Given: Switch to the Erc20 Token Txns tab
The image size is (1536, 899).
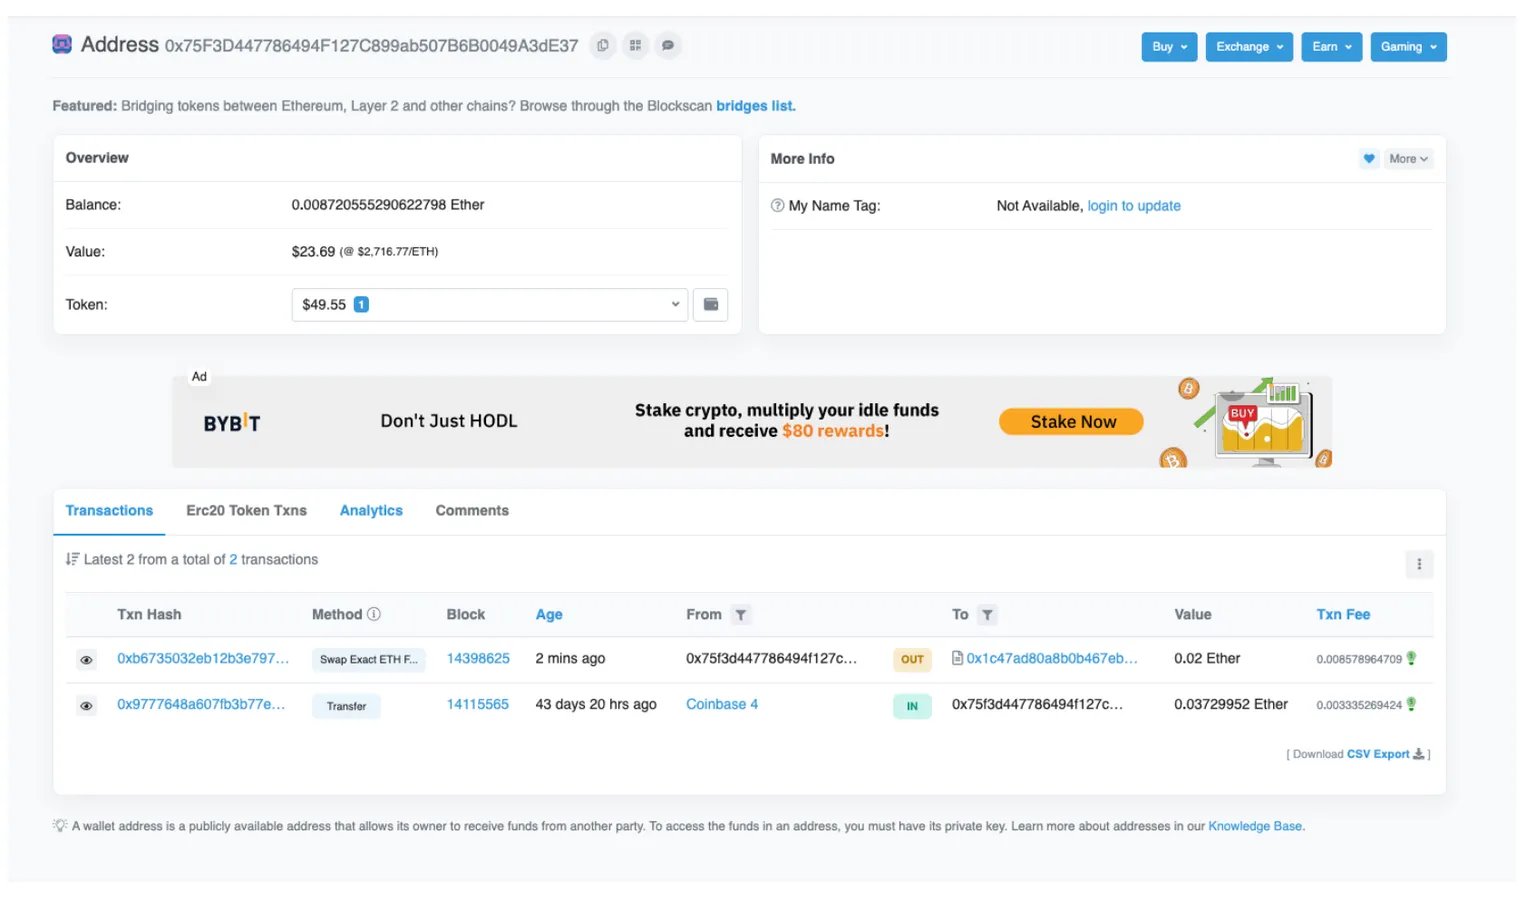Looking at the screenshot, I should click(246, 511).
